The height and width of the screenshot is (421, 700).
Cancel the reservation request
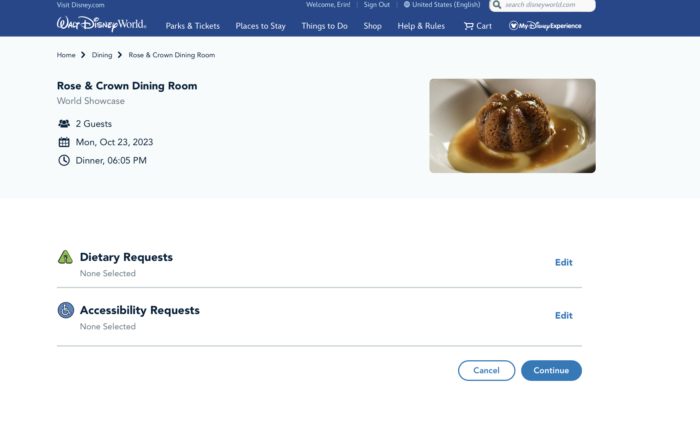point(486,371)
